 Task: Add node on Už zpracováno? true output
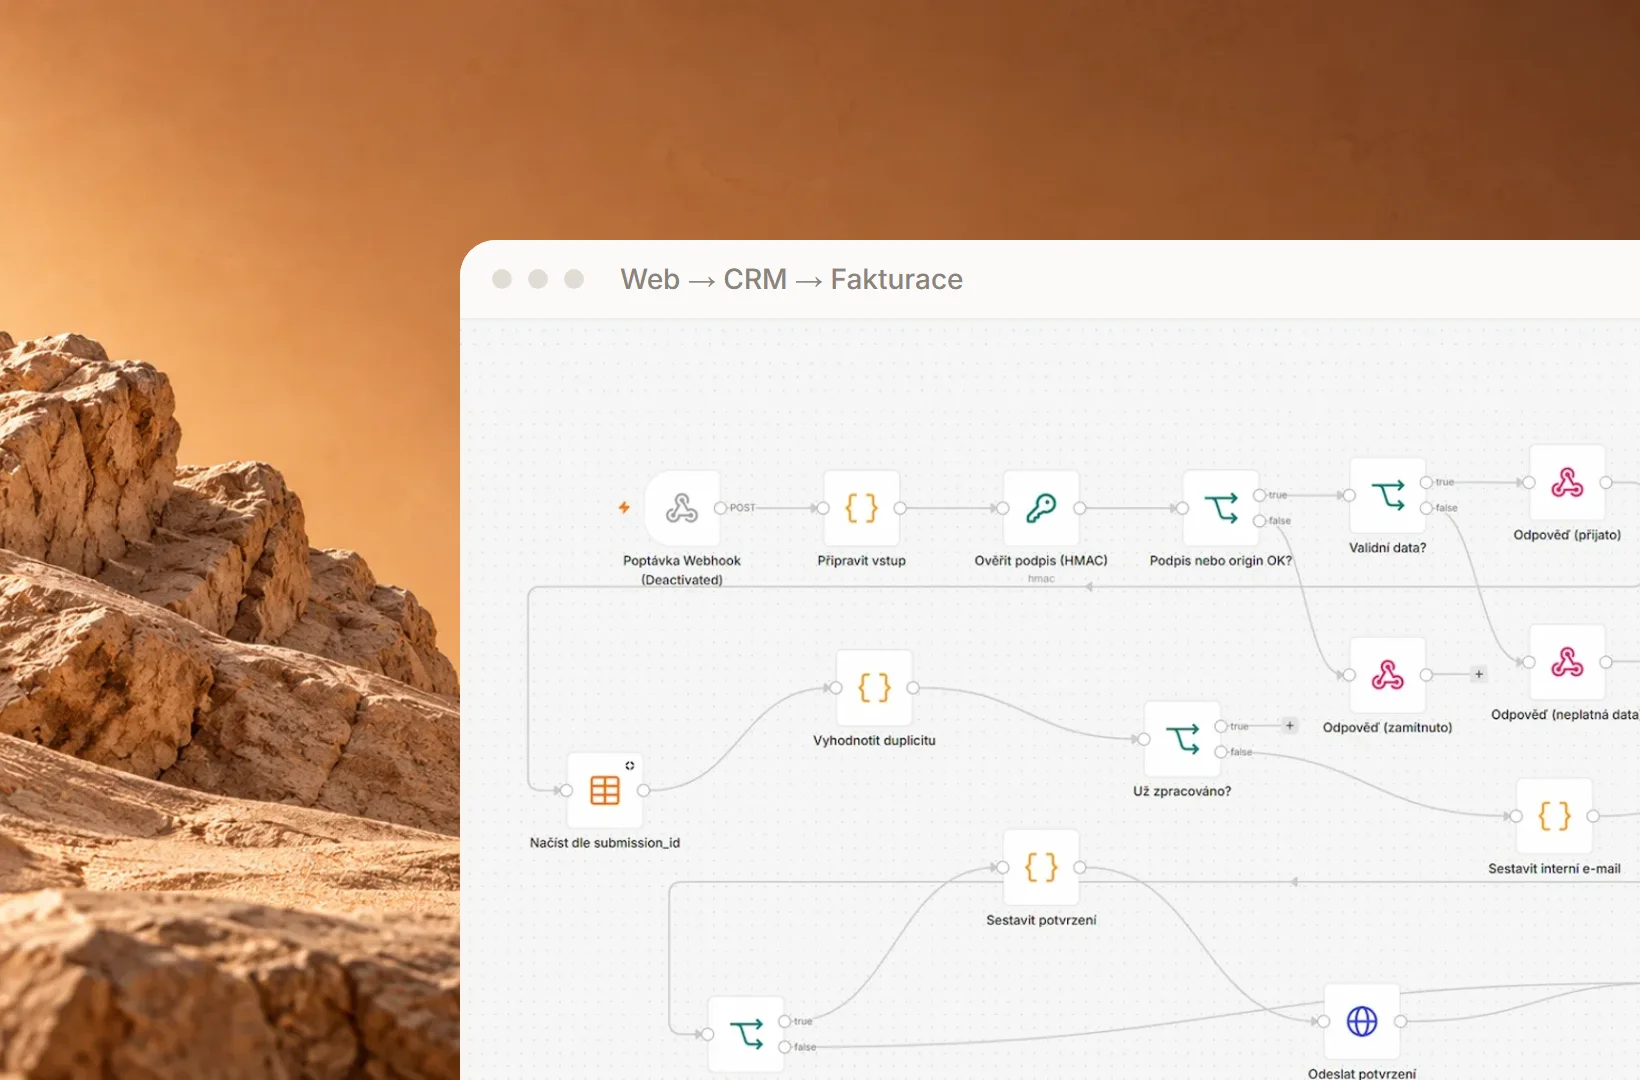(1290, 726)
